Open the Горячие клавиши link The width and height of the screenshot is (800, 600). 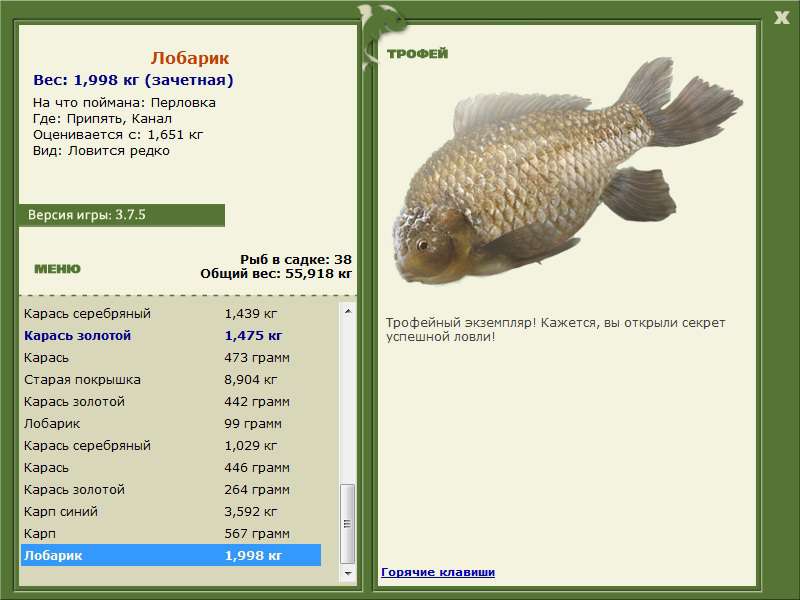point(438,572)
